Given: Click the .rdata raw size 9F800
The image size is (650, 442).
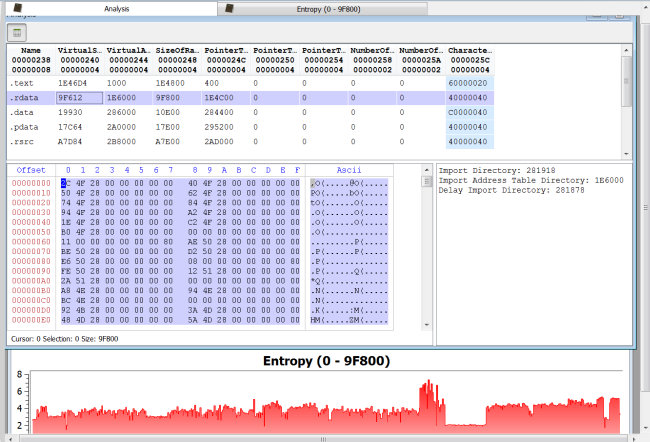Looking at the screenshot, I should (167, 98).
